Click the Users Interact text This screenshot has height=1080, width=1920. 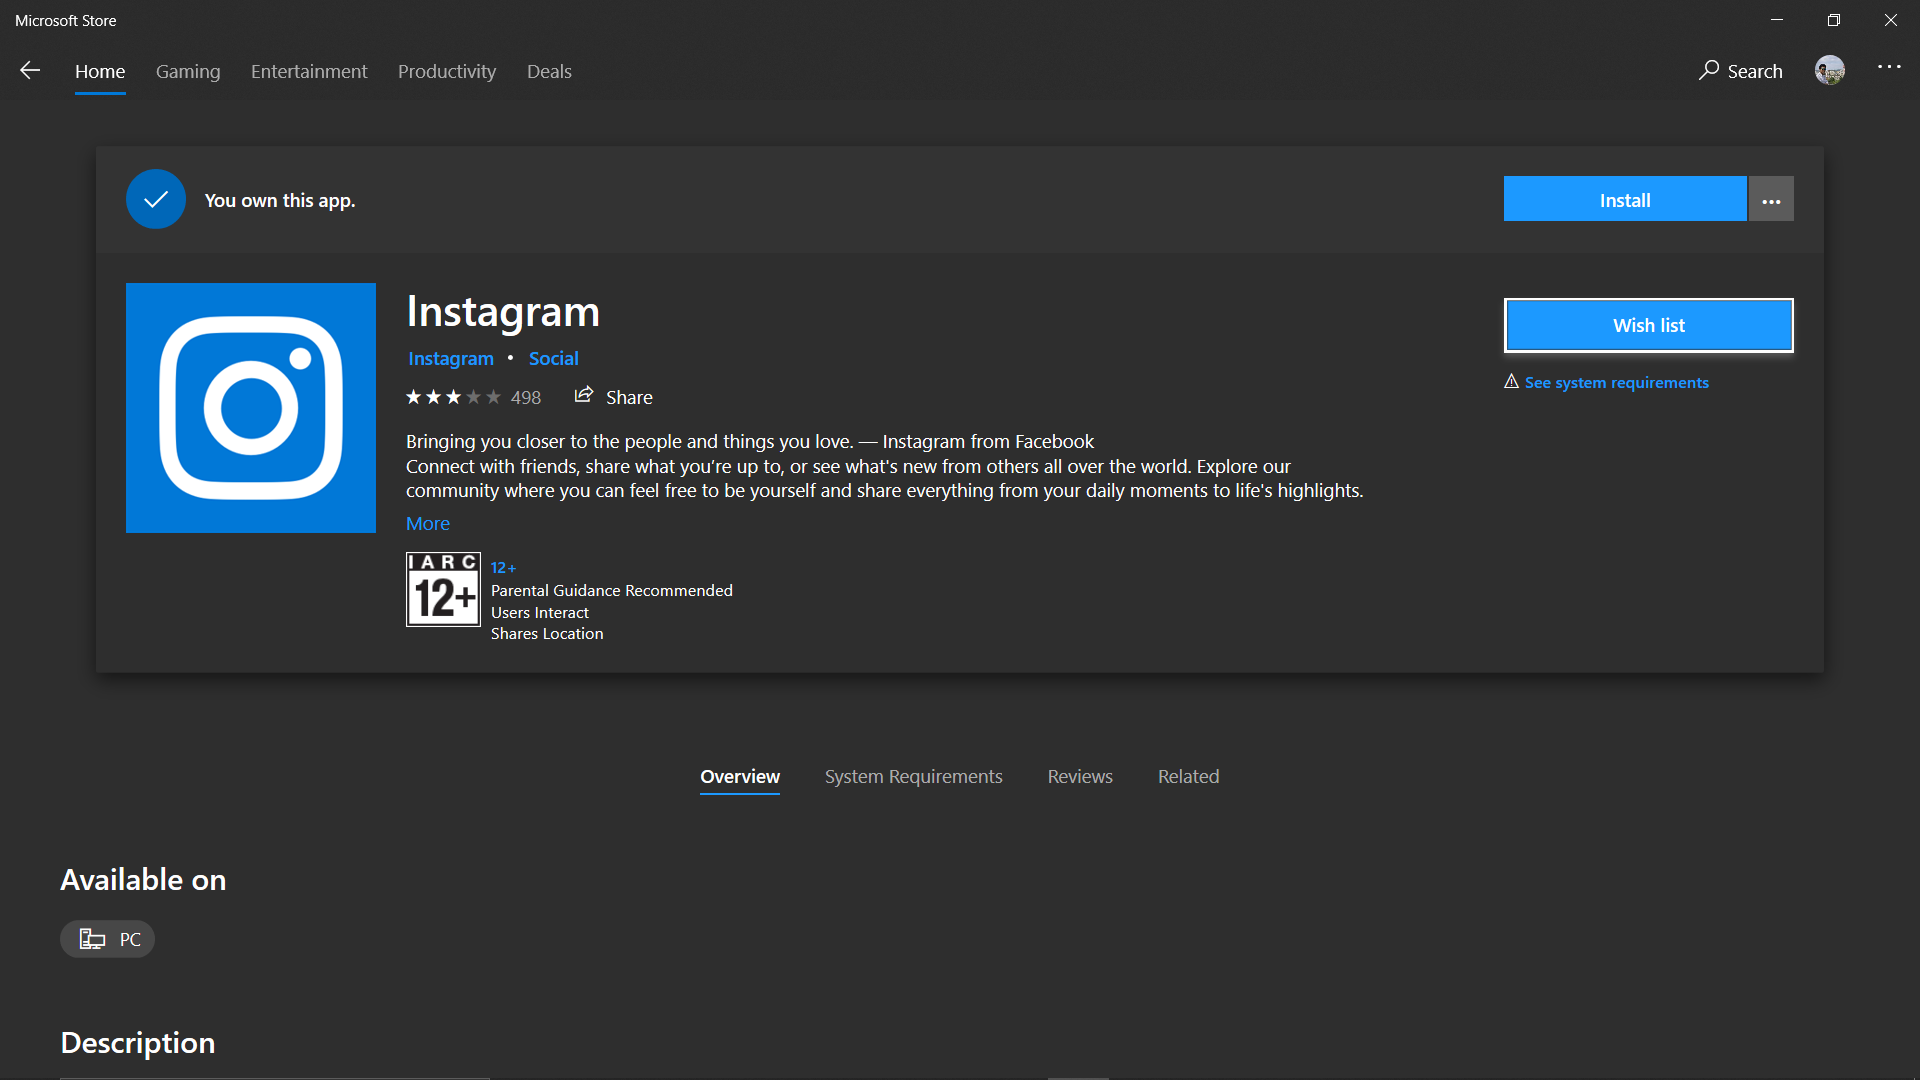click(x=540, y=613)
